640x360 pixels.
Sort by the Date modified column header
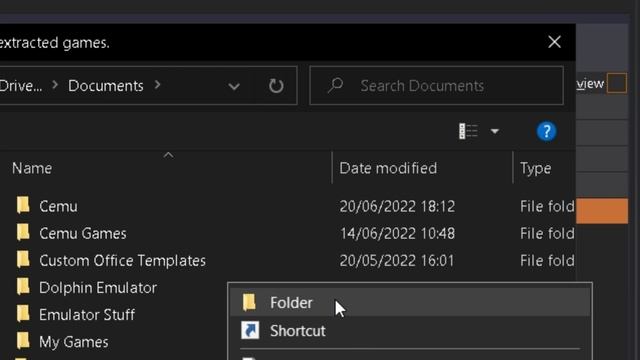(x=388, y=168)
